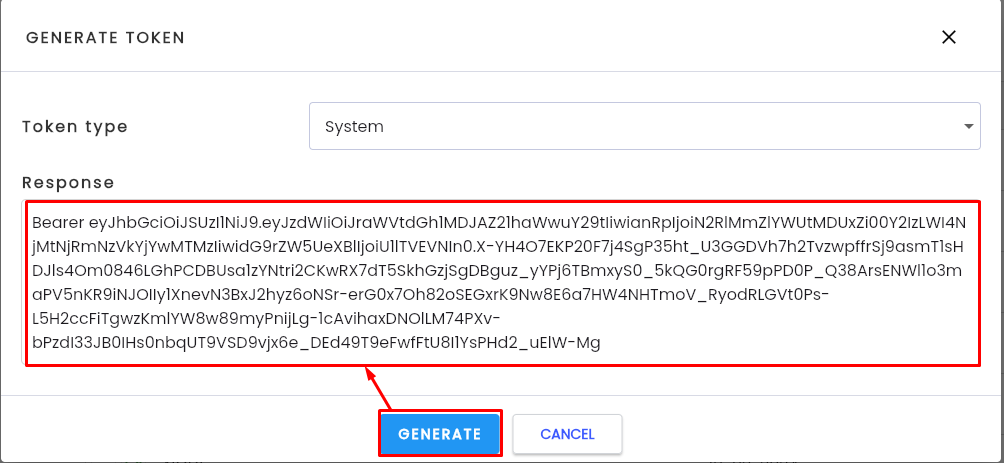Focus the Response text area
Image resolution: width=1004 pixels, height=463 pixels.
point(502,283)
